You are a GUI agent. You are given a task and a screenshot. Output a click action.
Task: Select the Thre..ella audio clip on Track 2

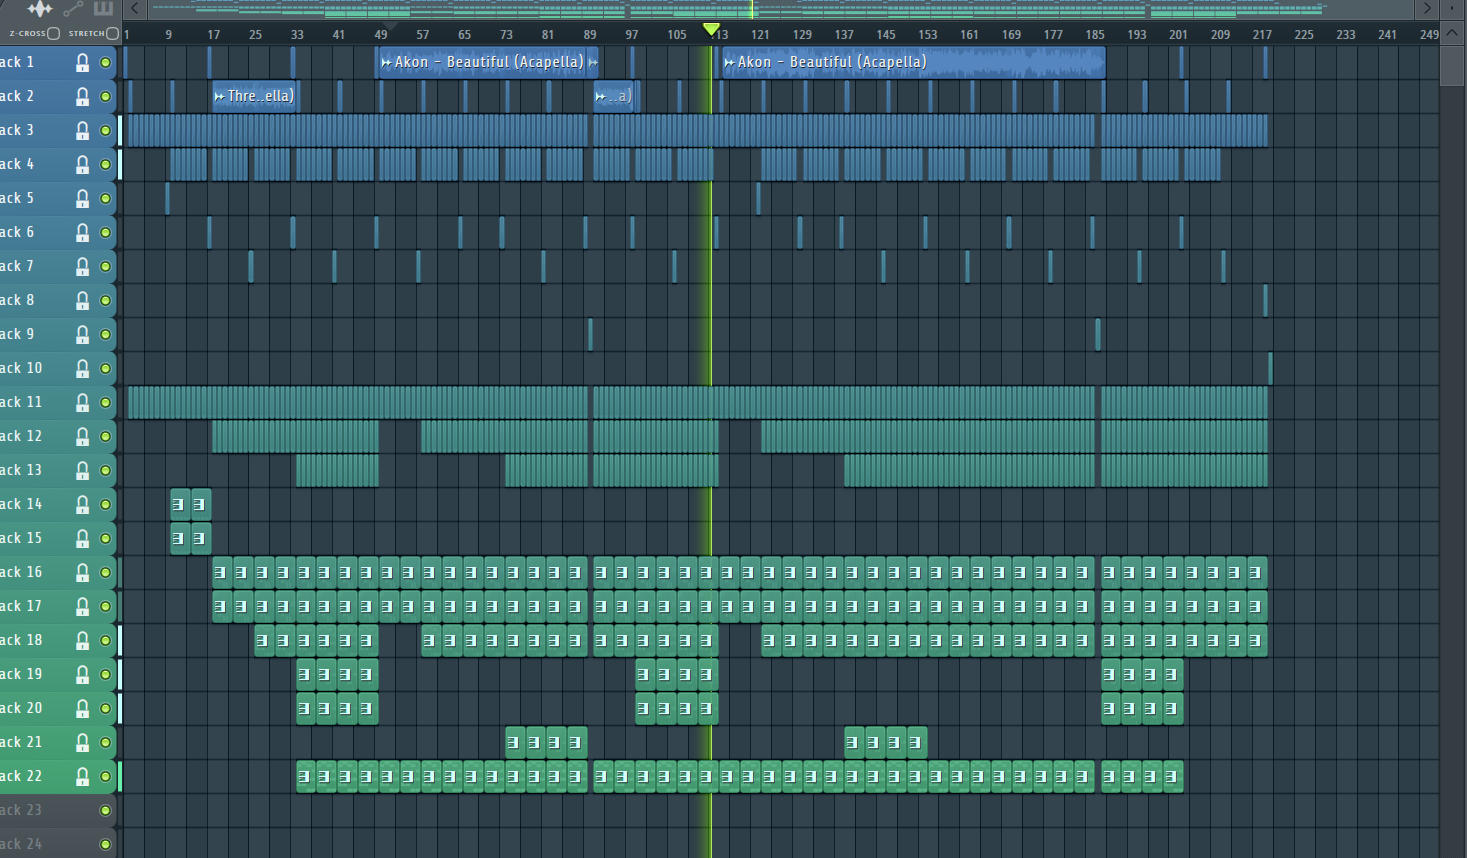point(256,96)
